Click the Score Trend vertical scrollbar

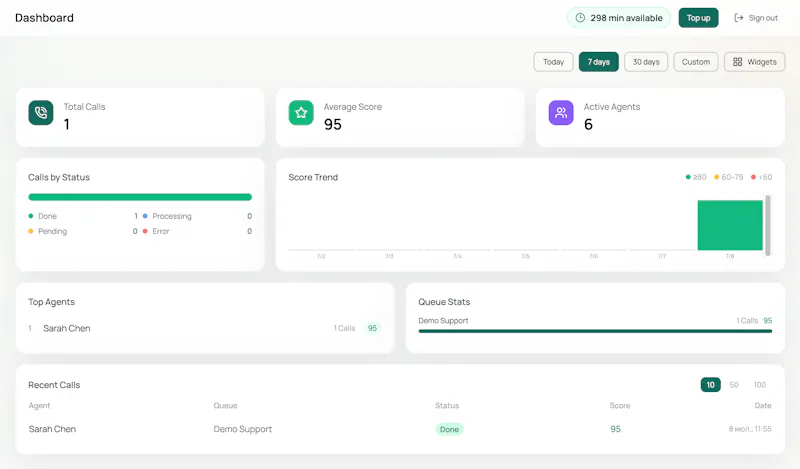coord(768,225)
